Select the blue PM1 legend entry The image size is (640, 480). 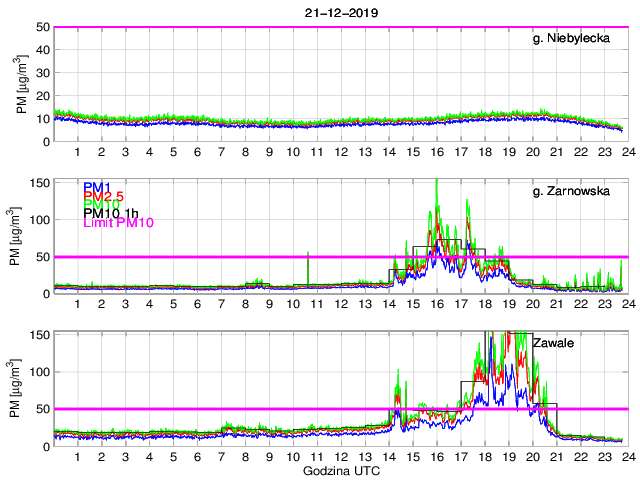[x=96, y=187]
